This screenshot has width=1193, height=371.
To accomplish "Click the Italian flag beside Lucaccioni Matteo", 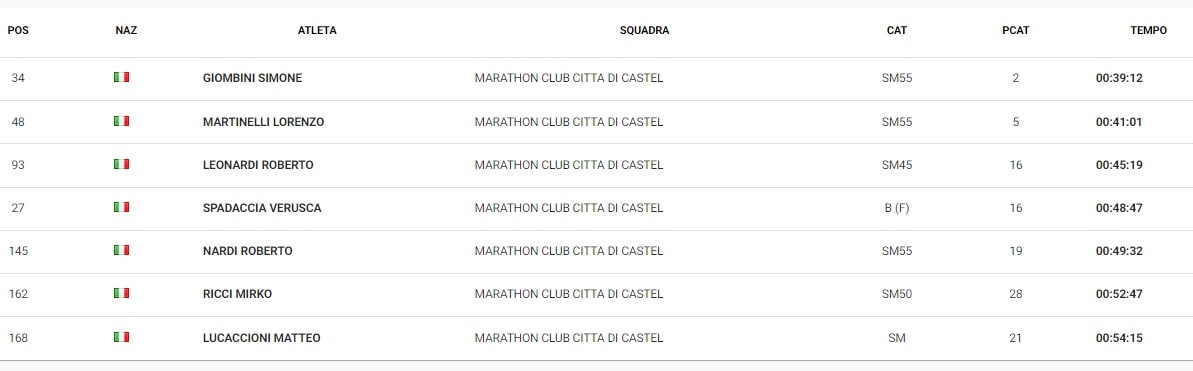I will tap(122, 337).
